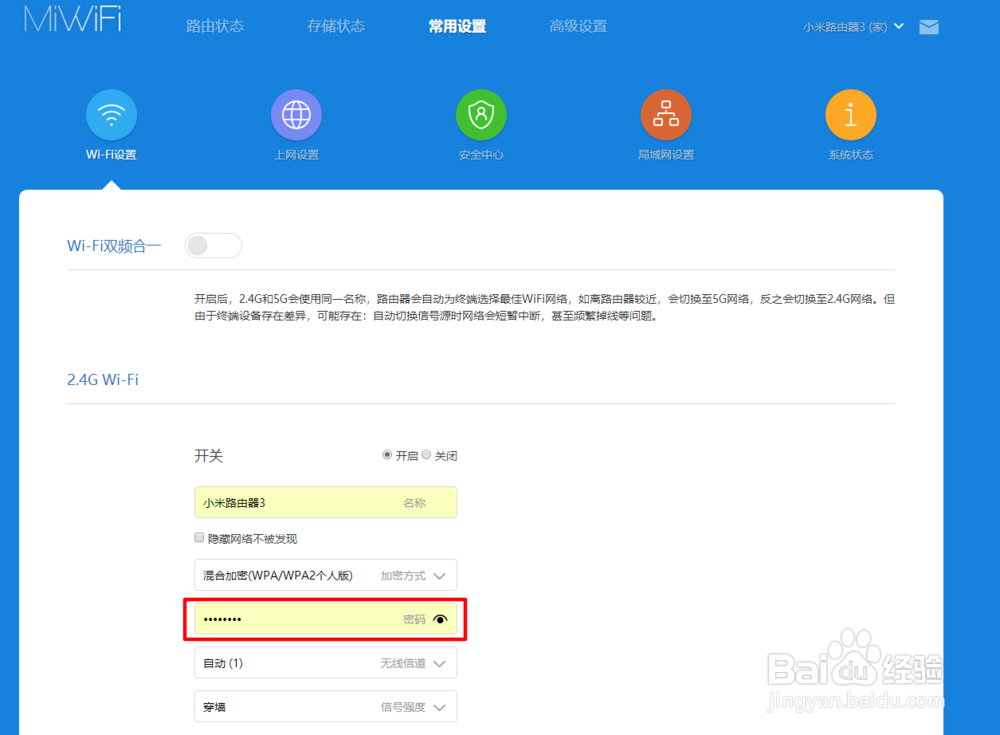Image resolution: width=1000 pixels, height=735 pixels.
Task: Open the Wi-Fi设置 wireless icon
Action: point(112,115)
